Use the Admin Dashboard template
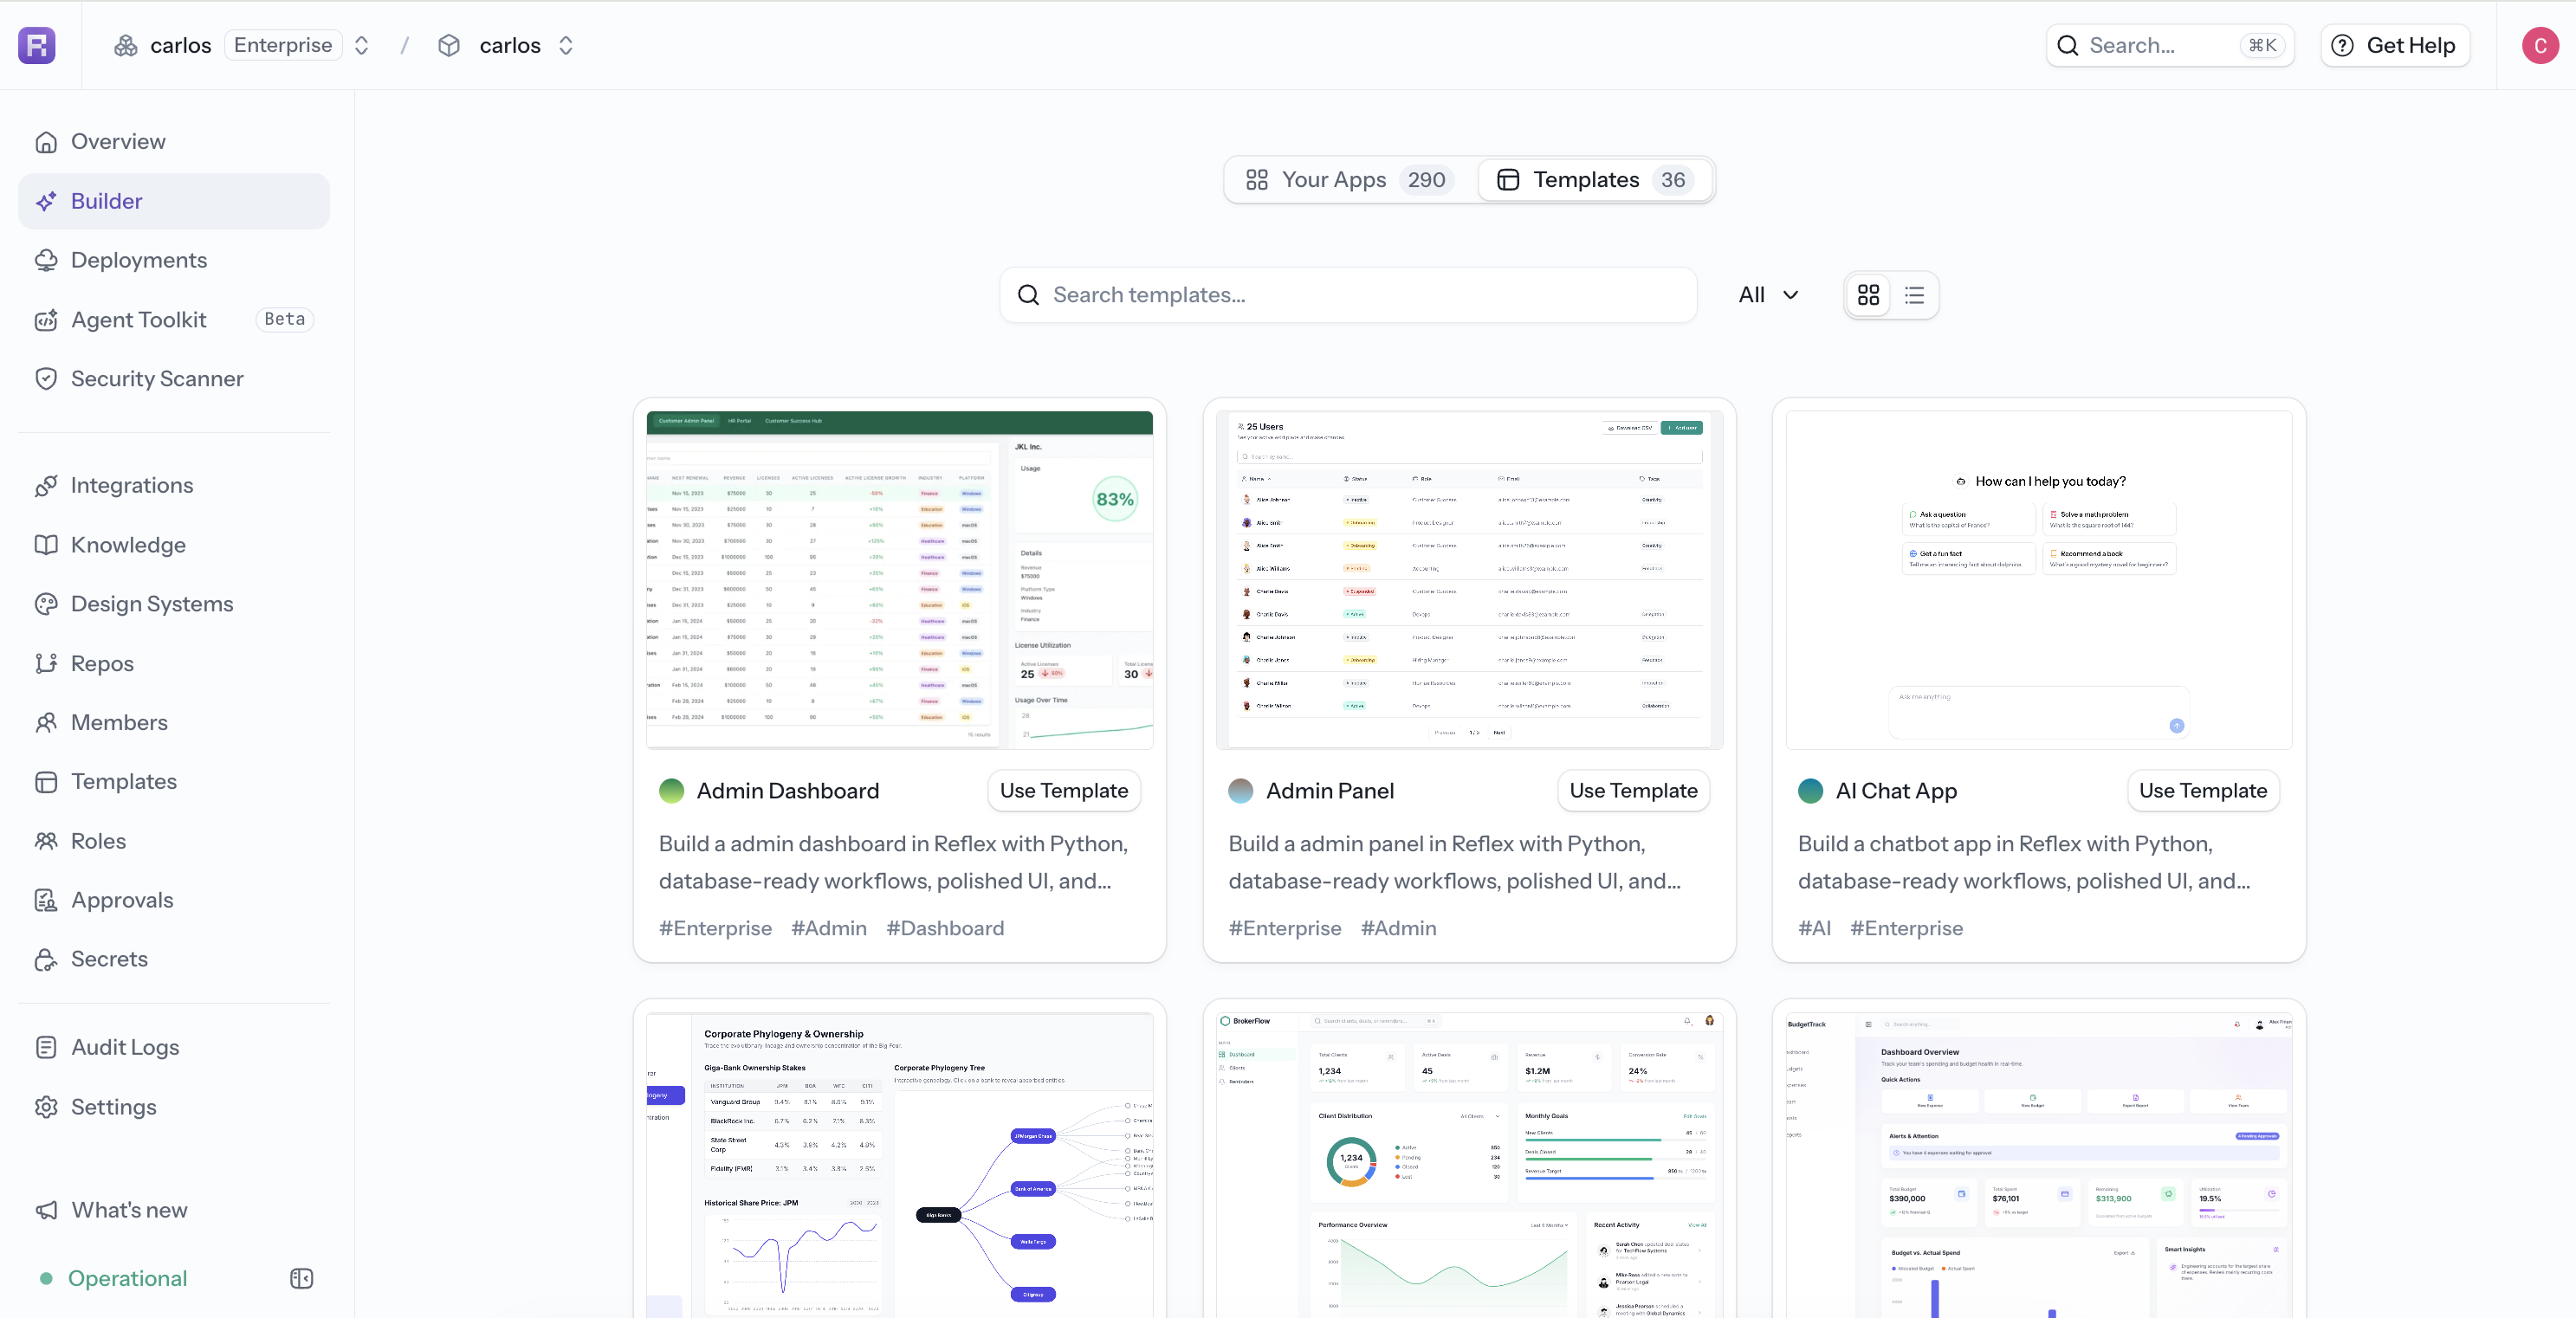This screenshot has width=2576, height=1318. (x=1064, y=791)
